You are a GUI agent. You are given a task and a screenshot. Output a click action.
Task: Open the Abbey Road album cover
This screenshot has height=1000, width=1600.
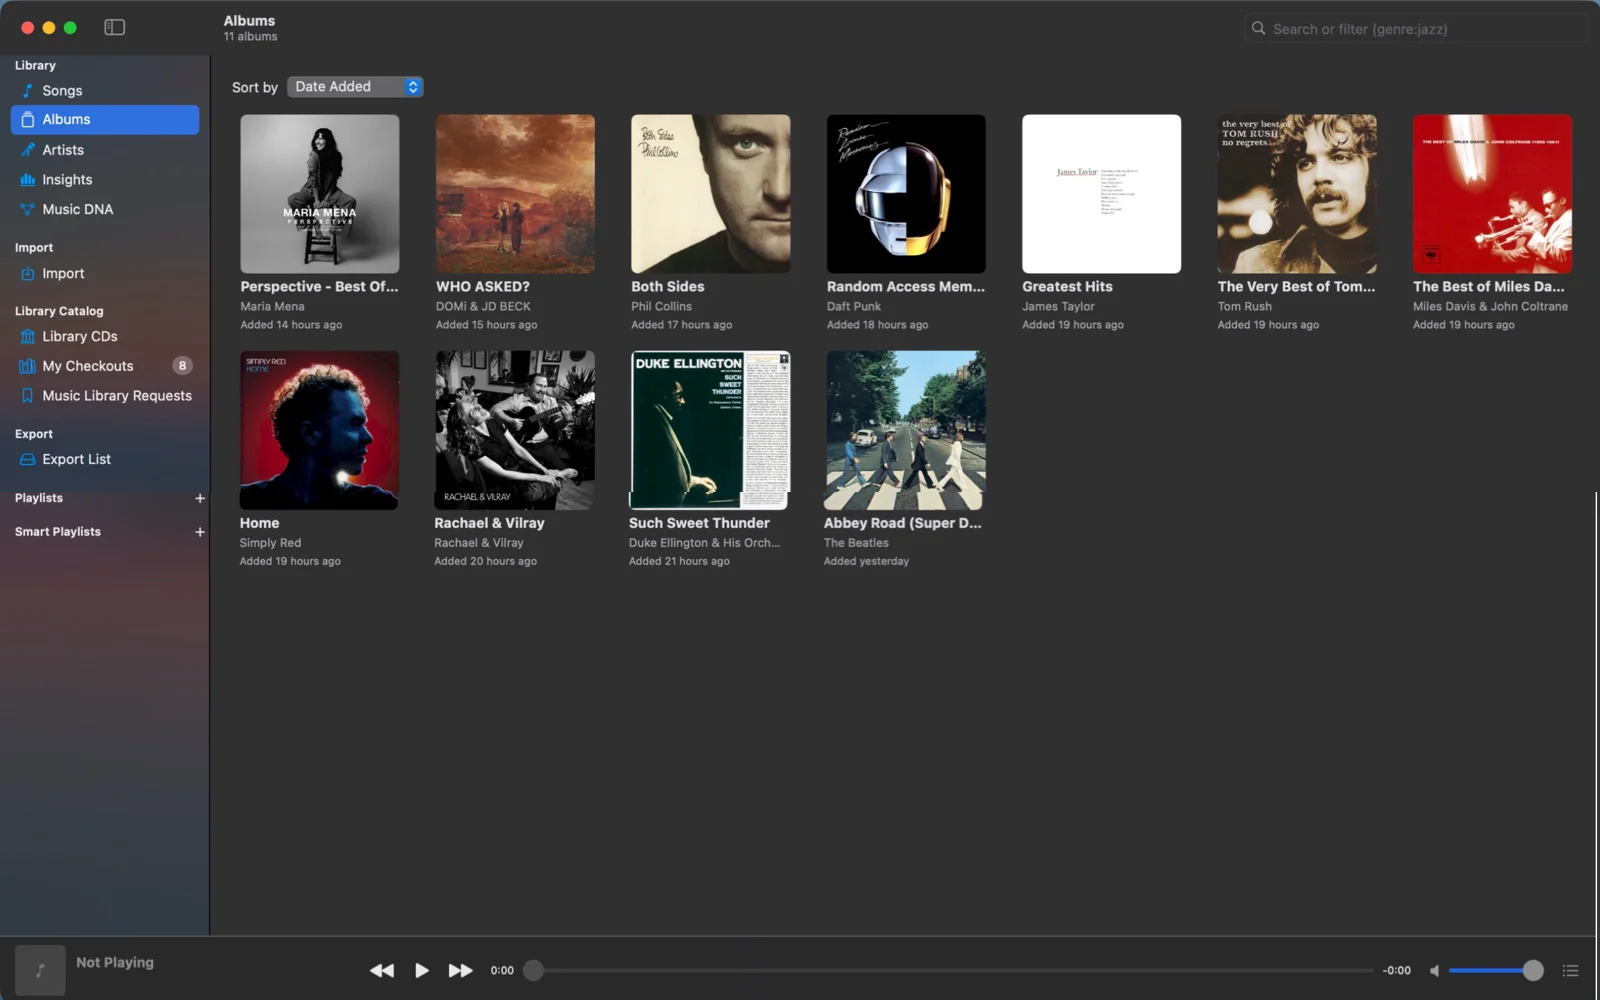(x=904, y=430)
